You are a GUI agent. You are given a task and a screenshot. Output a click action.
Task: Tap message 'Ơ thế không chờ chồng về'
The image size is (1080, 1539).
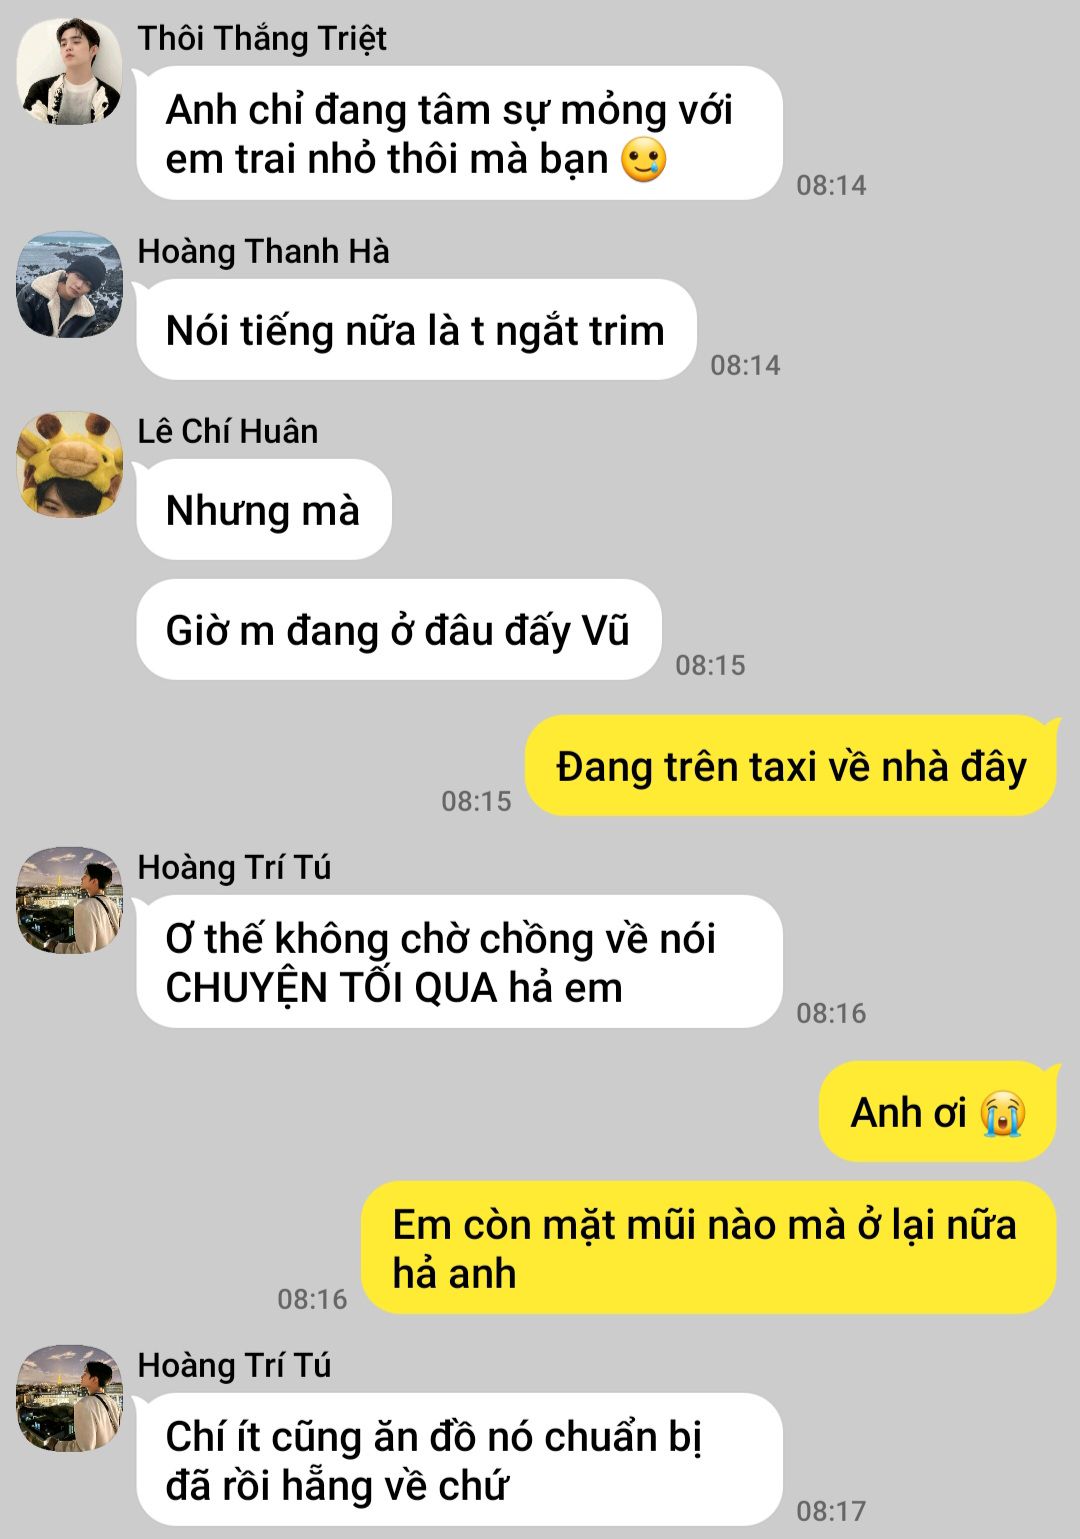459,962
